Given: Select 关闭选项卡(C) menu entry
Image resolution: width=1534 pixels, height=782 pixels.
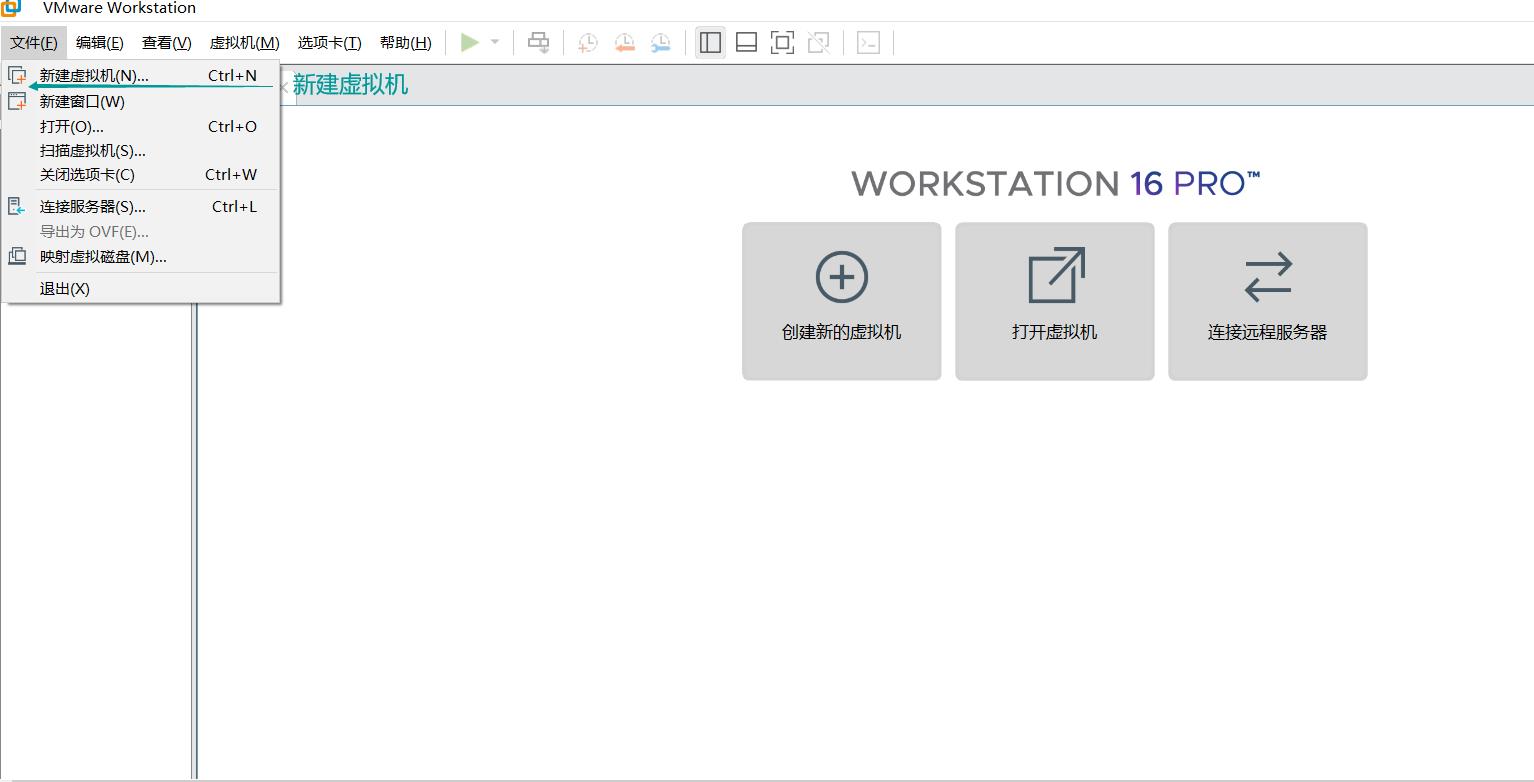Looking at the screenshot, I should [x=141, y=174].
